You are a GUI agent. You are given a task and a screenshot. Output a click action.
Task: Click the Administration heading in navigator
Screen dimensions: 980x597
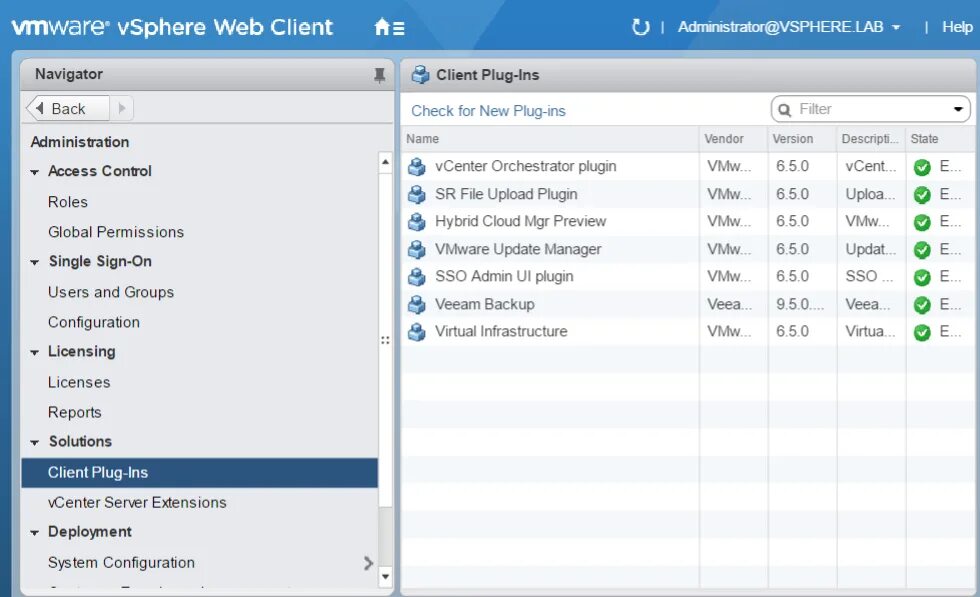(x=80, y=142)
